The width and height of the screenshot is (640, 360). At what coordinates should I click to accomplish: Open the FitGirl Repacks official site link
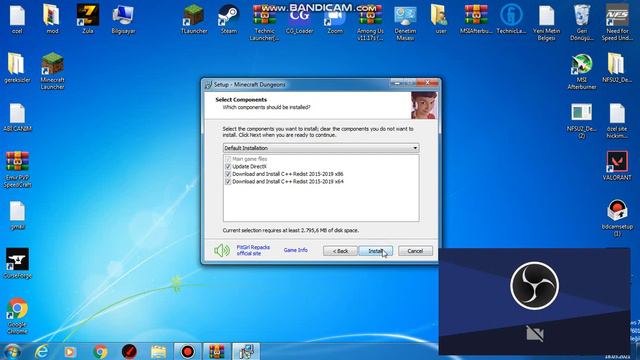[253, 250]
